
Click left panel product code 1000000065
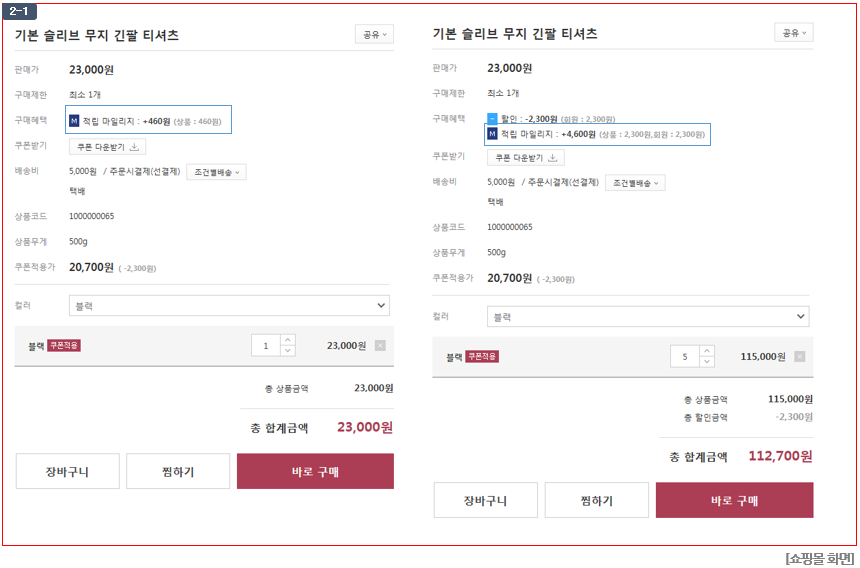point(92,216)
